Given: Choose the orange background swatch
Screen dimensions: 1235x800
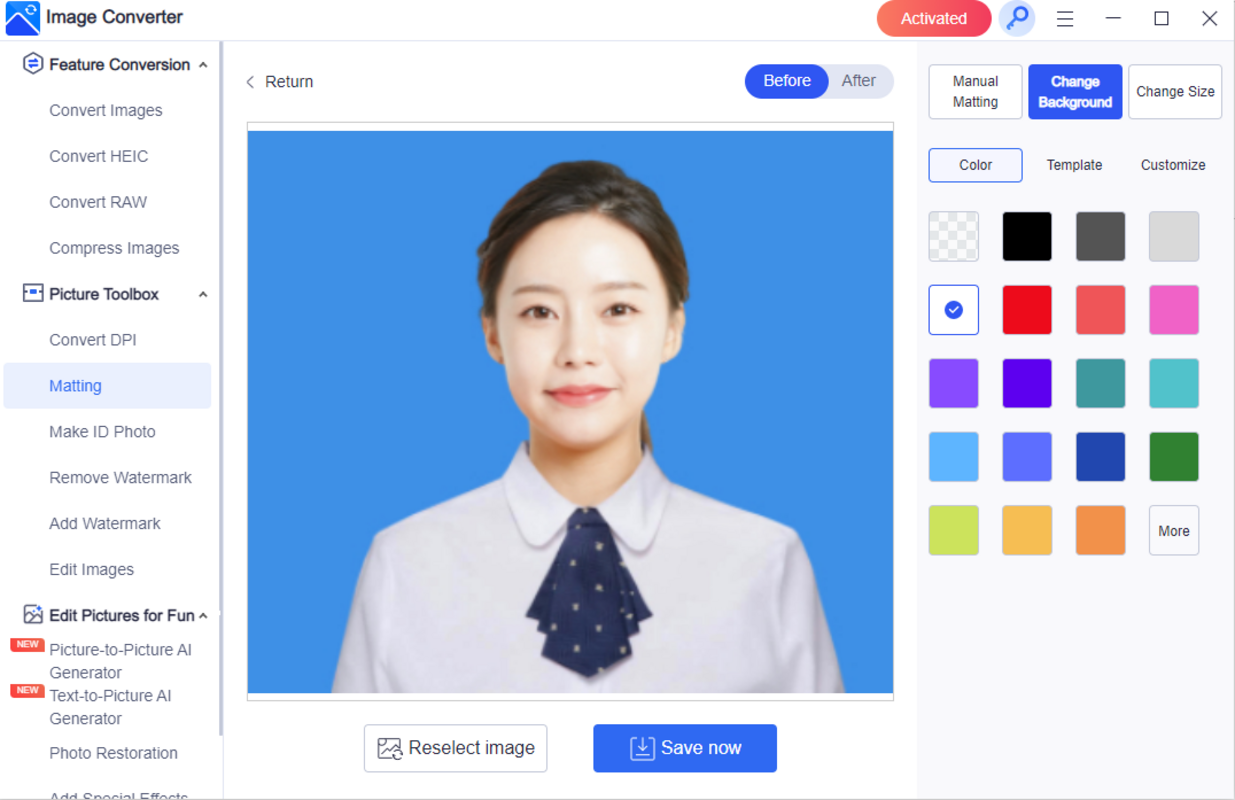Looking at the screenshot, I should (1100, 530).
